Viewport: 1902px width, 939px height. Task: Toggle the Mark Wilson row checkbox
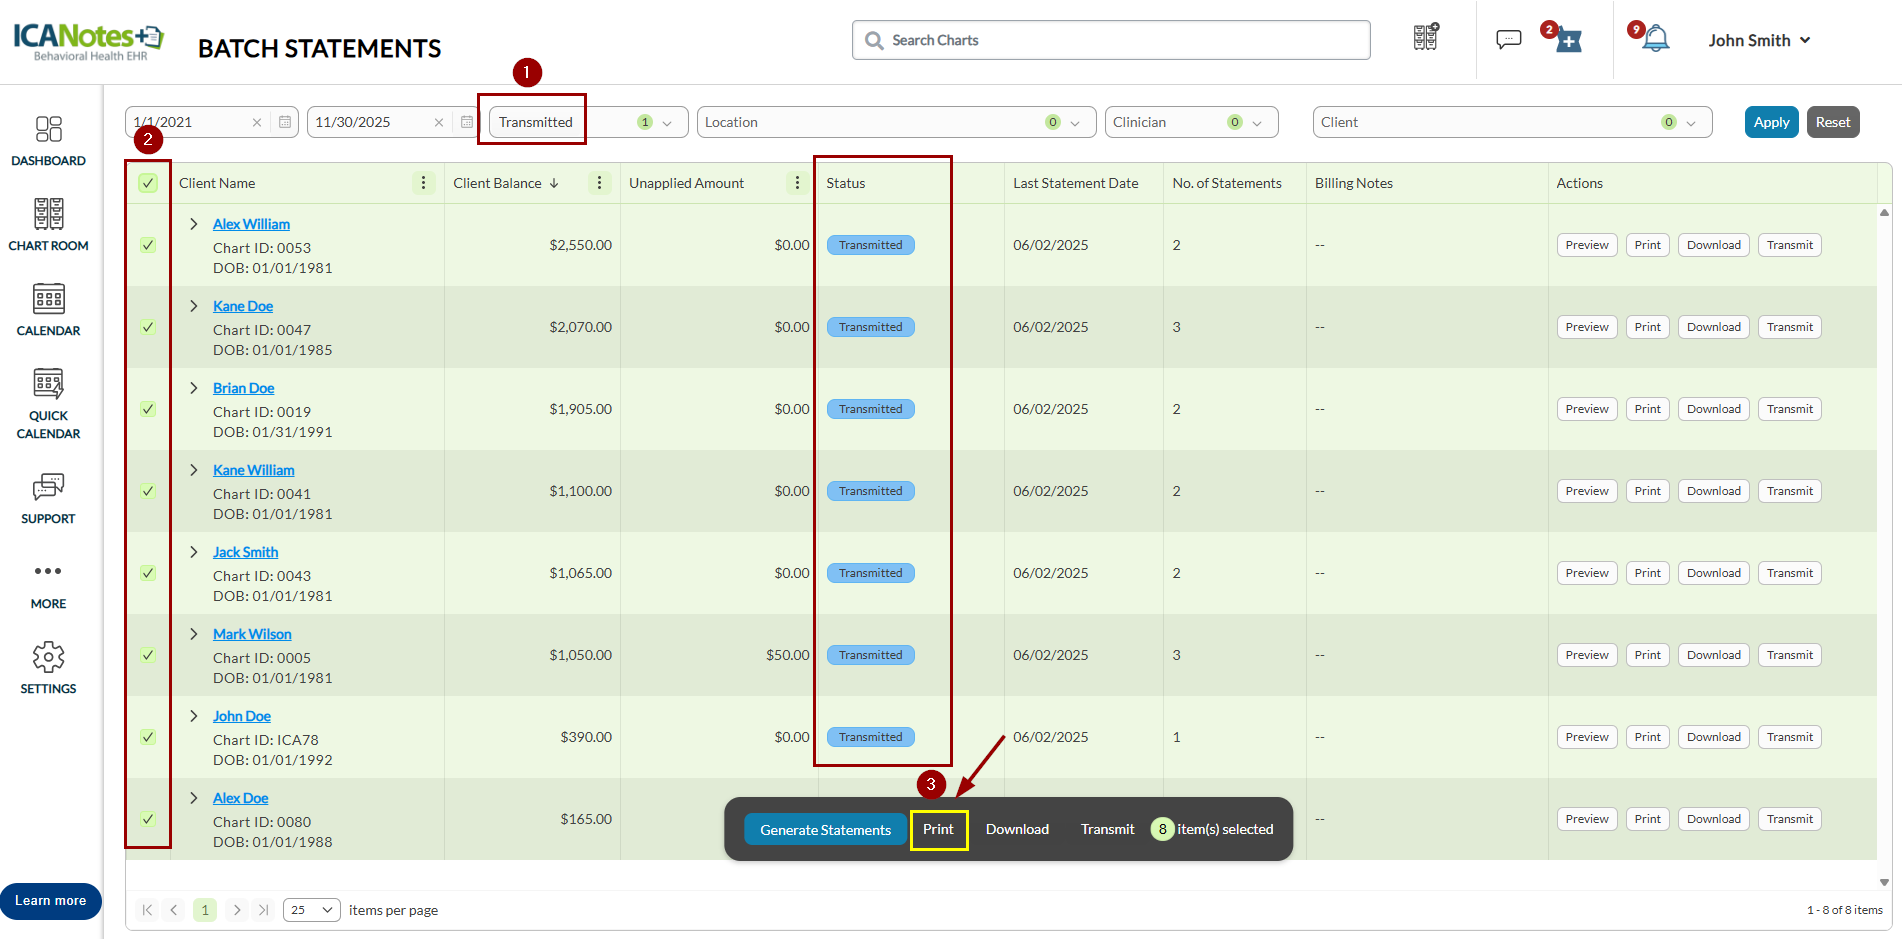(148, 655)
